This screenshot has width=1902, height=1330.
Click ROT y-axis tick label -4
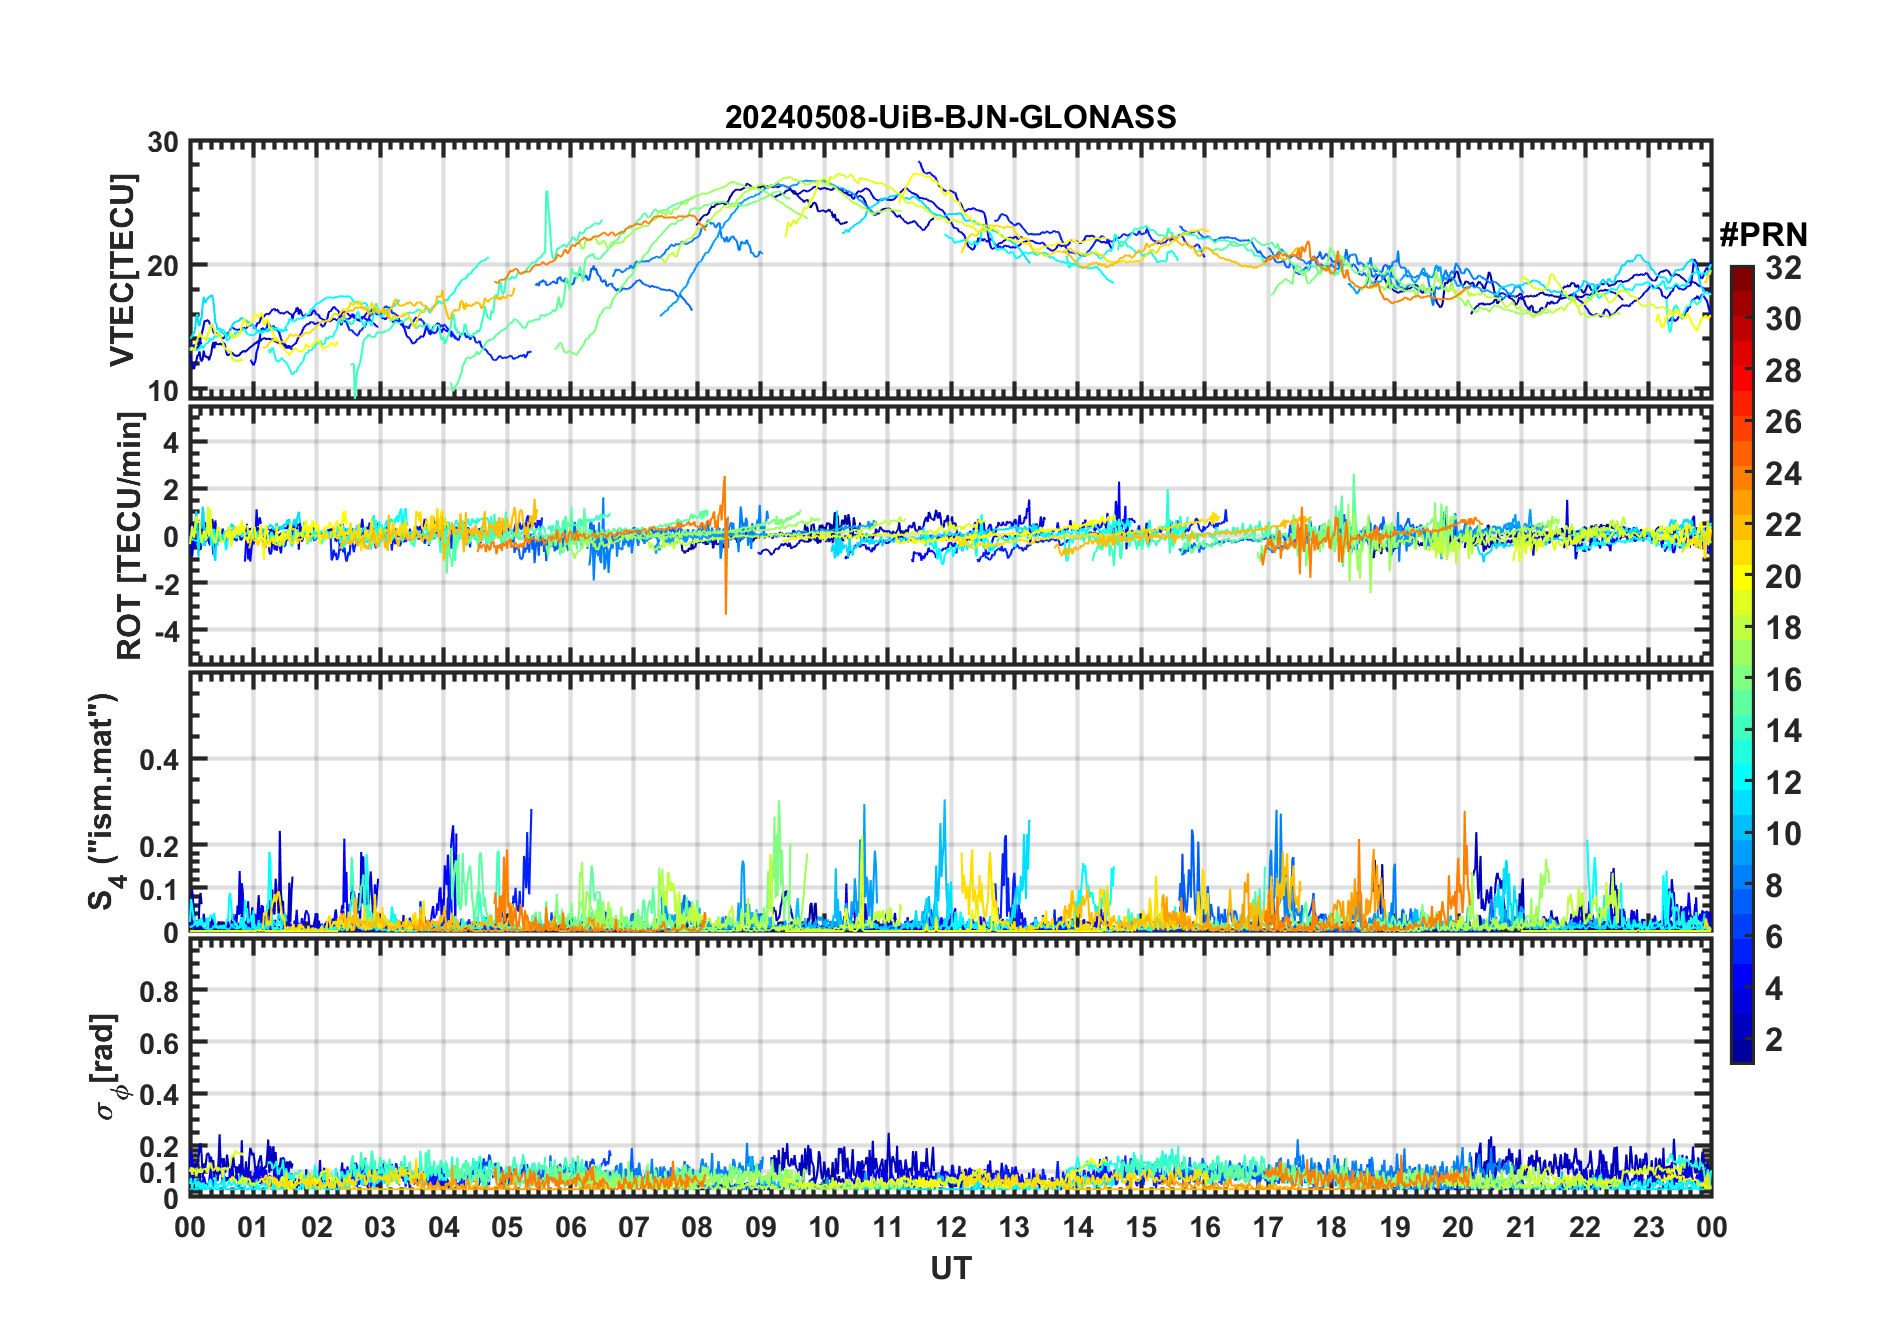click(x=166, y=631)
